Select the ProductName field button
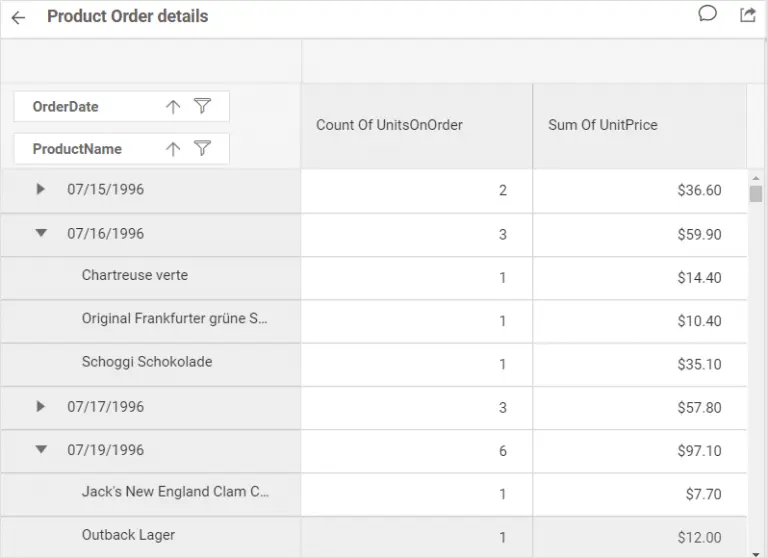Viewport: 768px width, 558px height. 77,149
